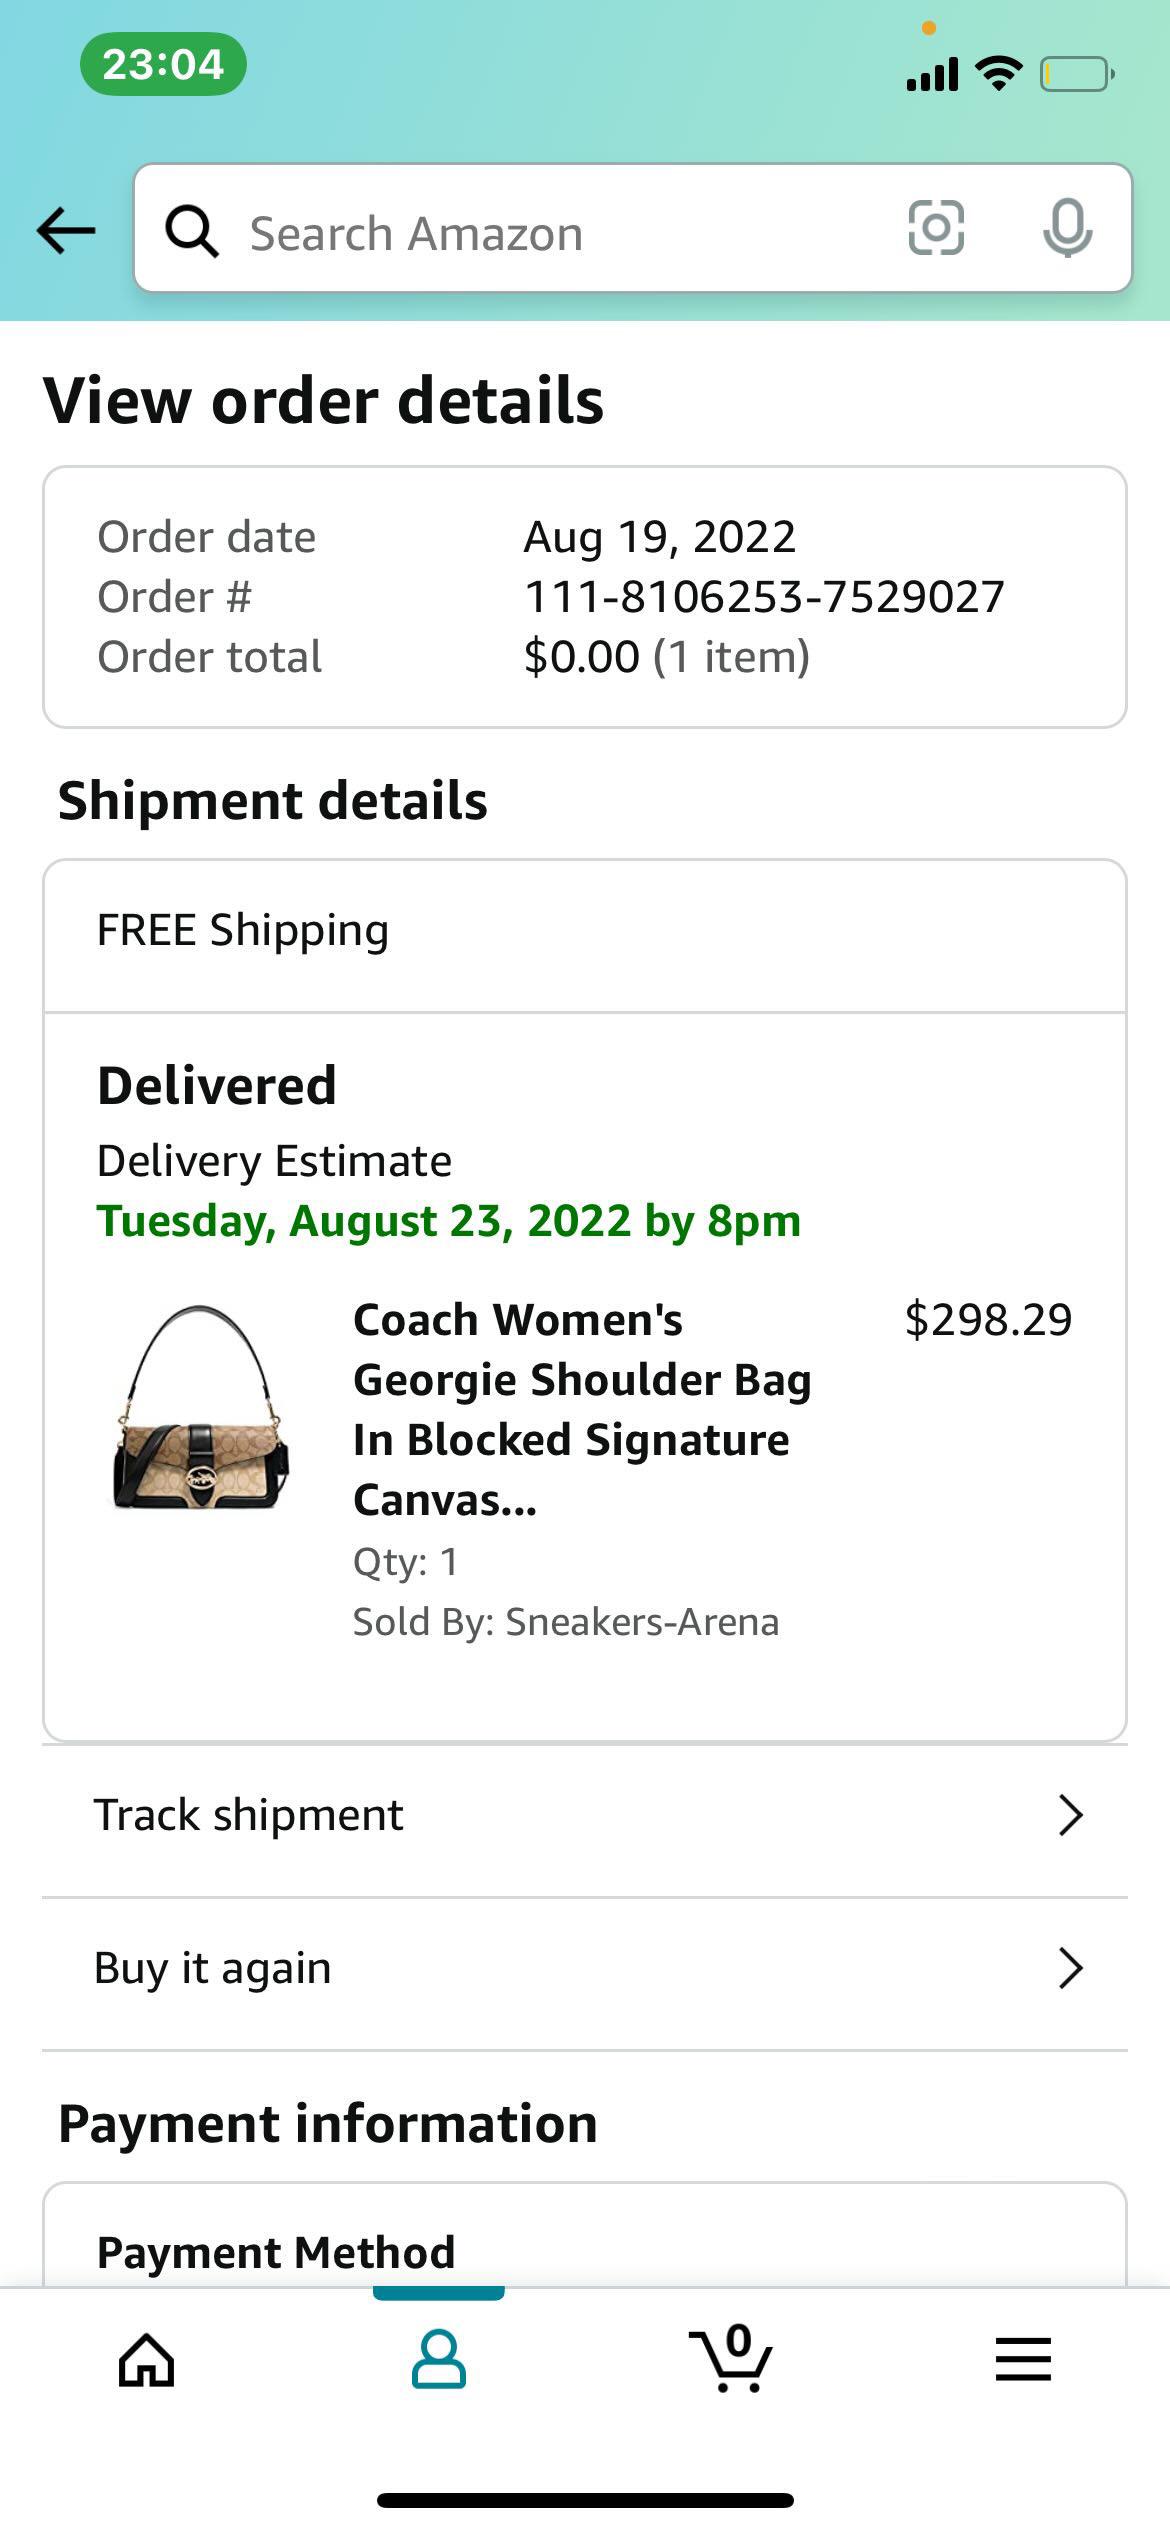
Task: Tap the $298.29 item price
Action: tap(988, 1320)
